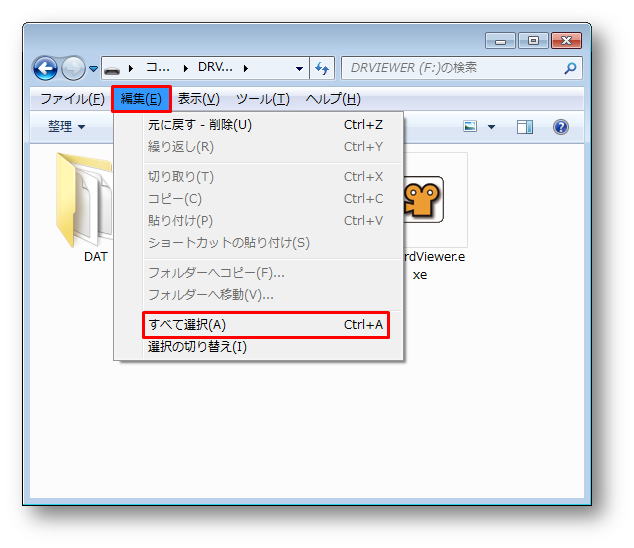Expand the chevron after DRV... breadcrumb
The height and width of the screenshot is (548, 634).
click(245, 69)
